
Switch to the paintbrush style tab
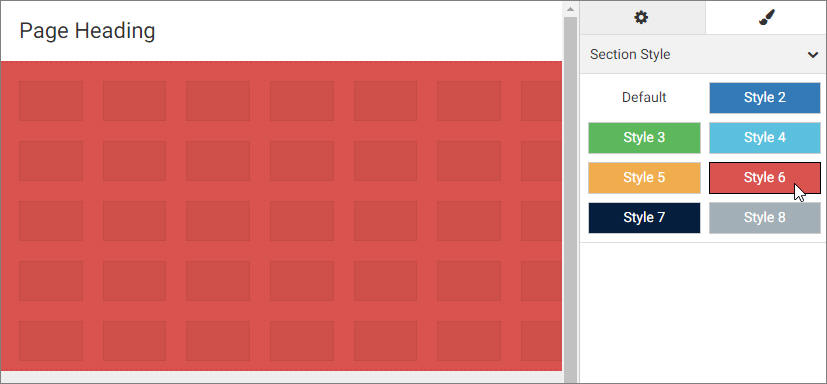[x=765, y=17]
